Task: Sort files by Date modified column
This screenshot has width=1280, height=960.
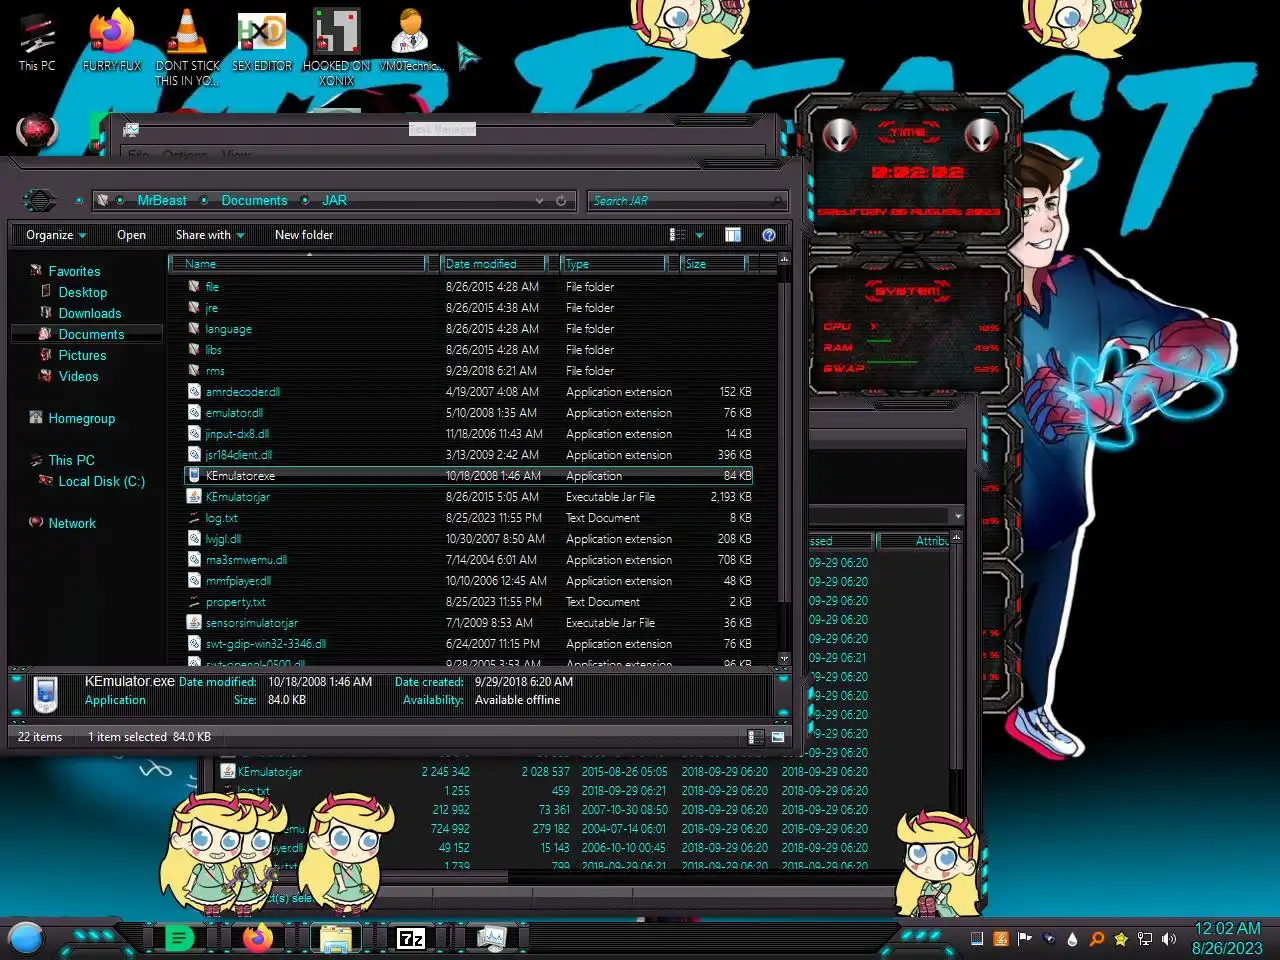Action: pyautogui.click(x=494, y=264)
